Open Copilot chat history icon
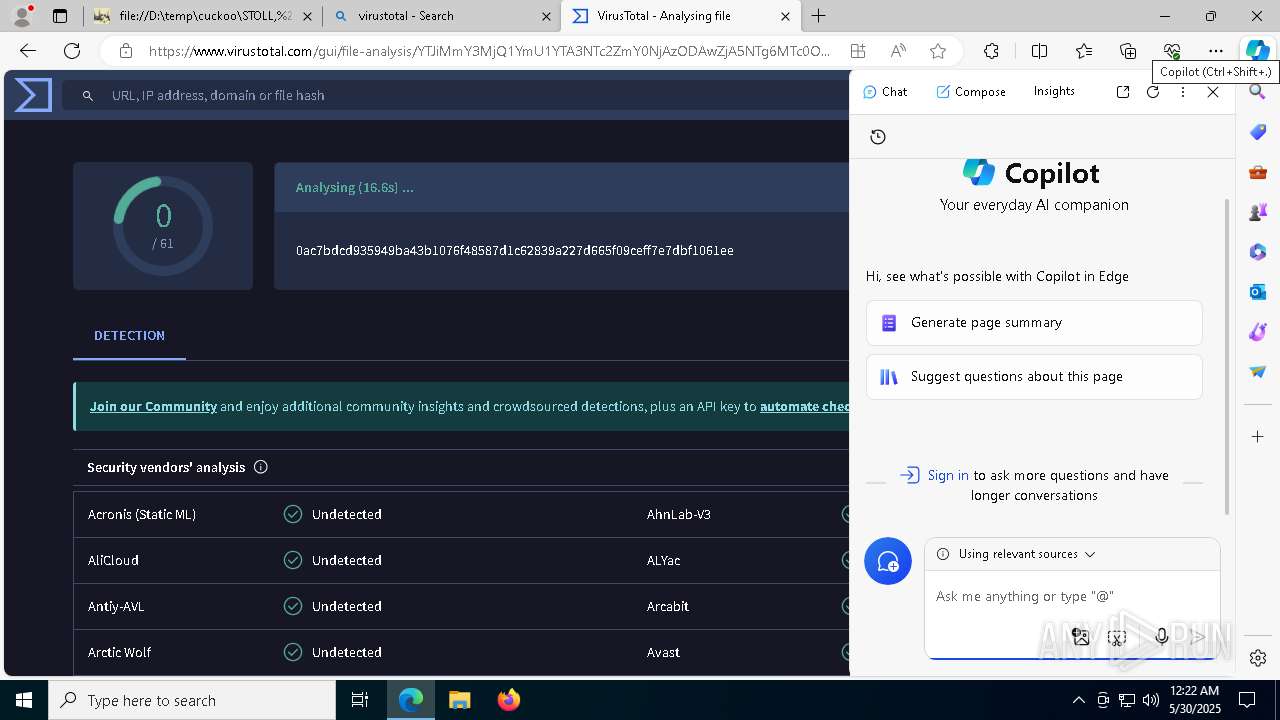The image size is (1280, 720). [x=878, y=137]
